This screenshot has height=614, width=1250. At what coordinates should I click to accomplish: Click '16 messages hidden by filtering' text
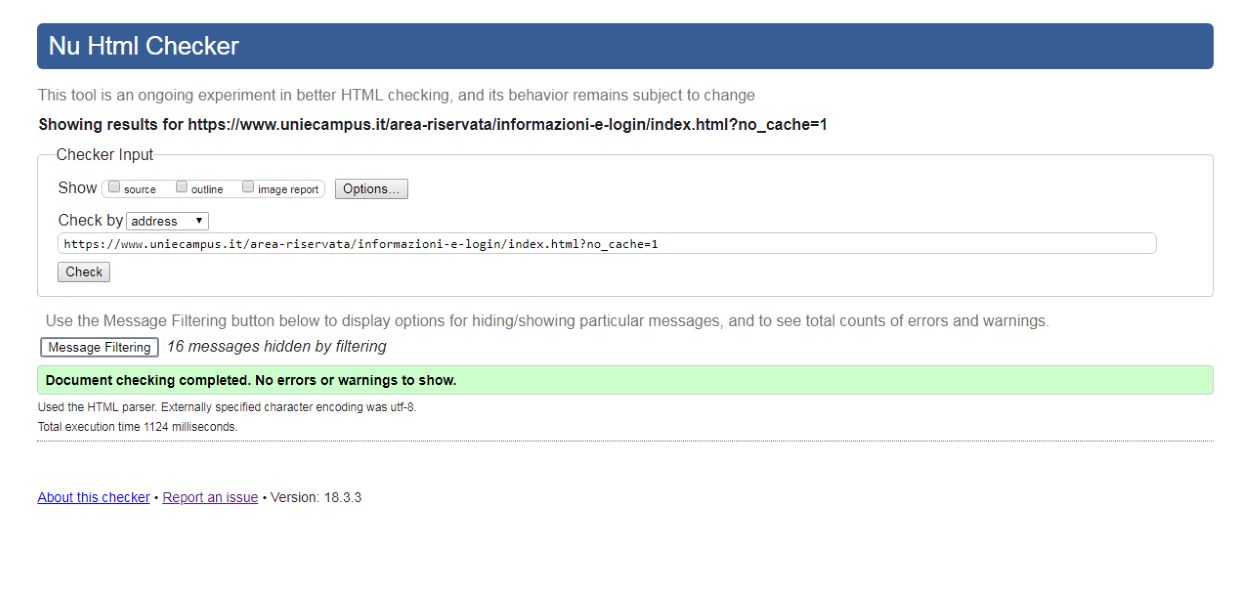click(x=277, y=347)
